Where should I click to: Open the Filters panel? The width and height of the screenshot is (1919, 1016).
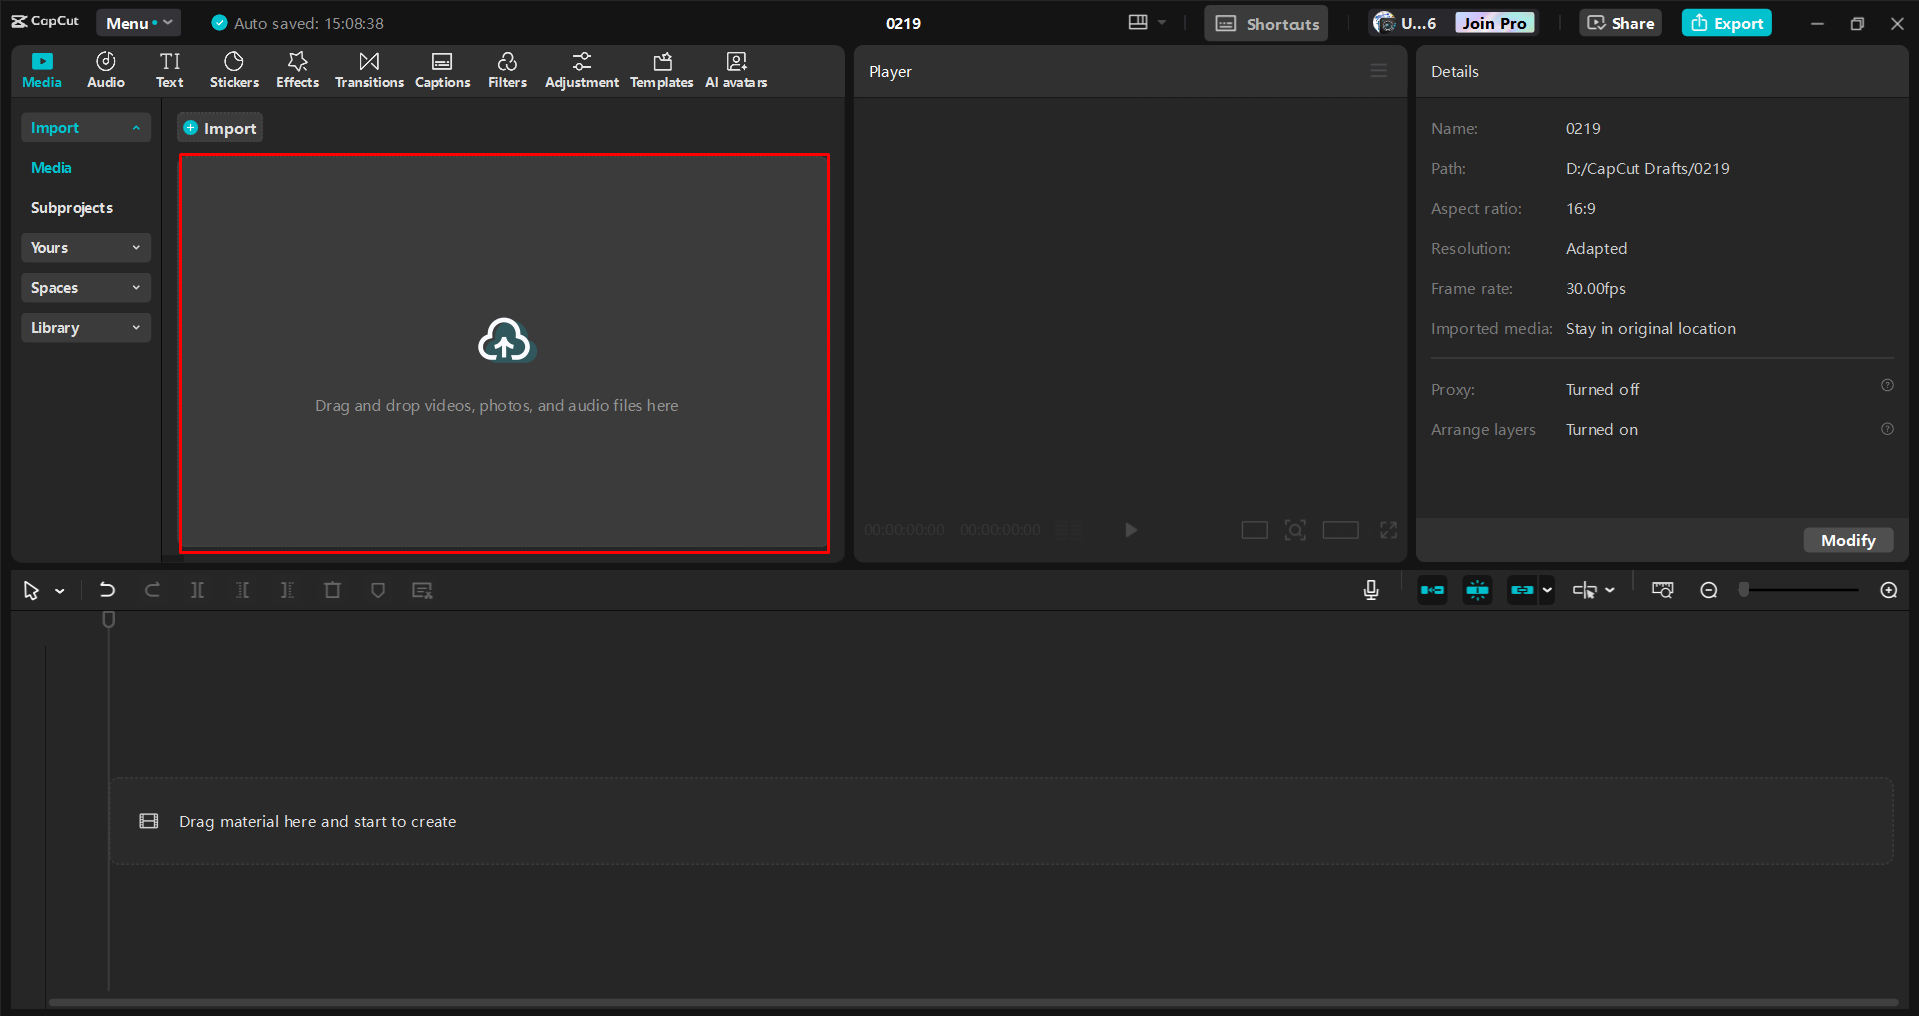[507, 70]
